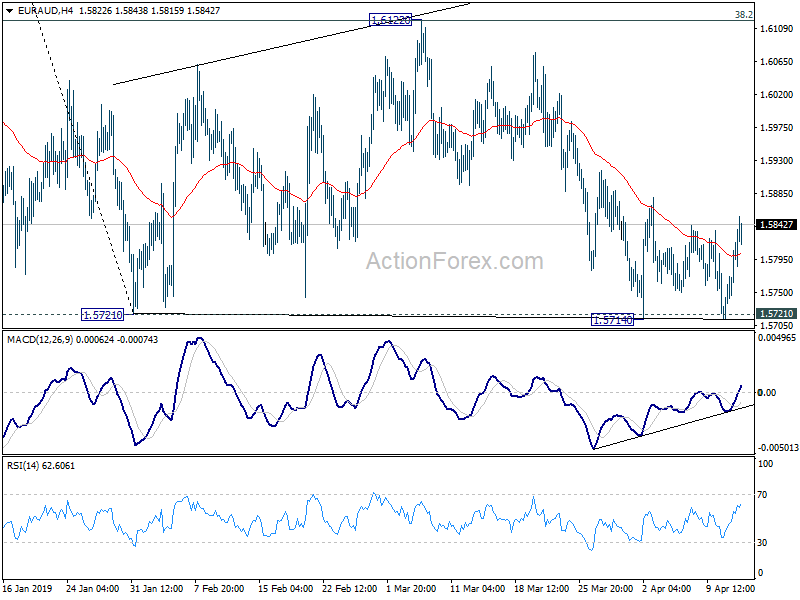
Task: Select the 1.57140 low price label
Action: pyautogui.click(x=612, y=320)
